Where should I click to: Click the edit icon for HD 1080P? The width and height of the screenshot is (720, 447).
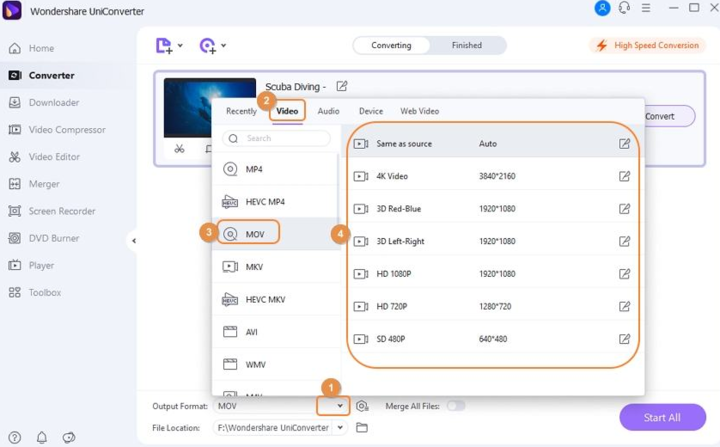(x=624, y=274)
